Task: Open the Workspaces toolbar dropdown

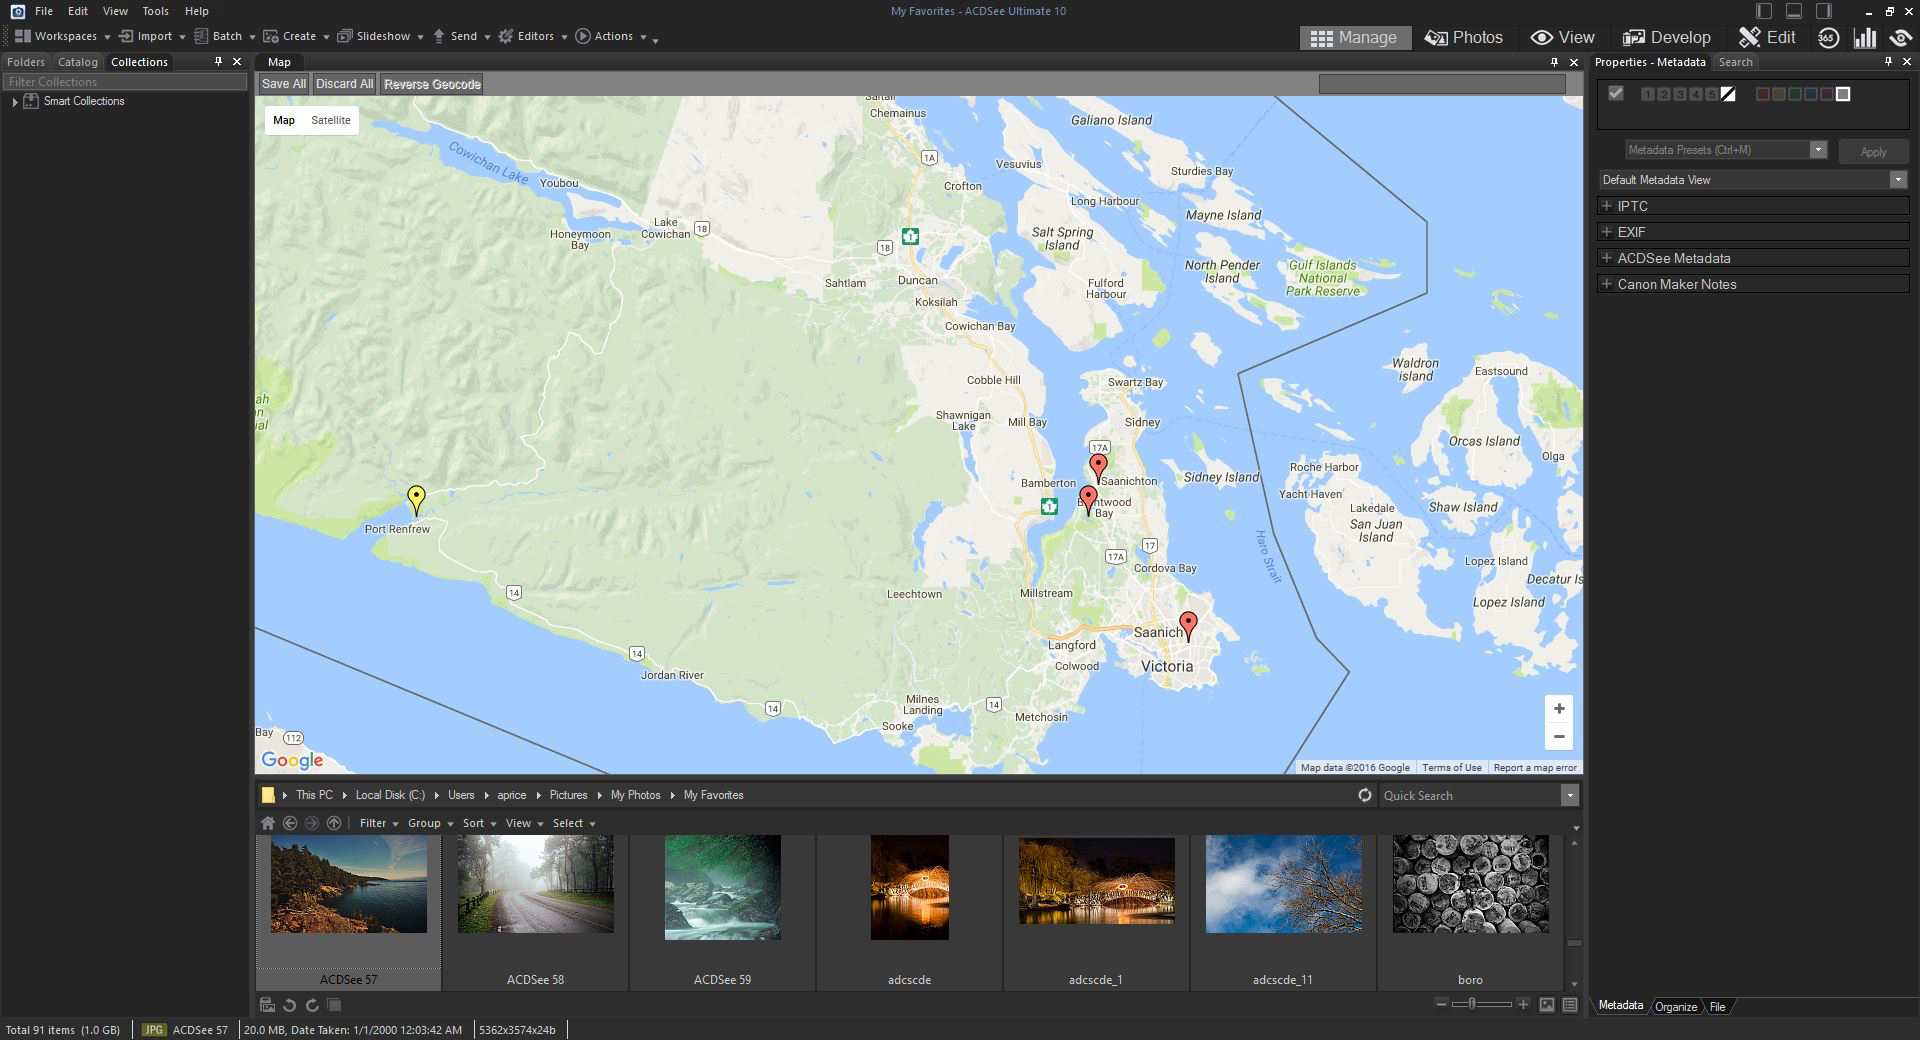Action: point(62,36)
